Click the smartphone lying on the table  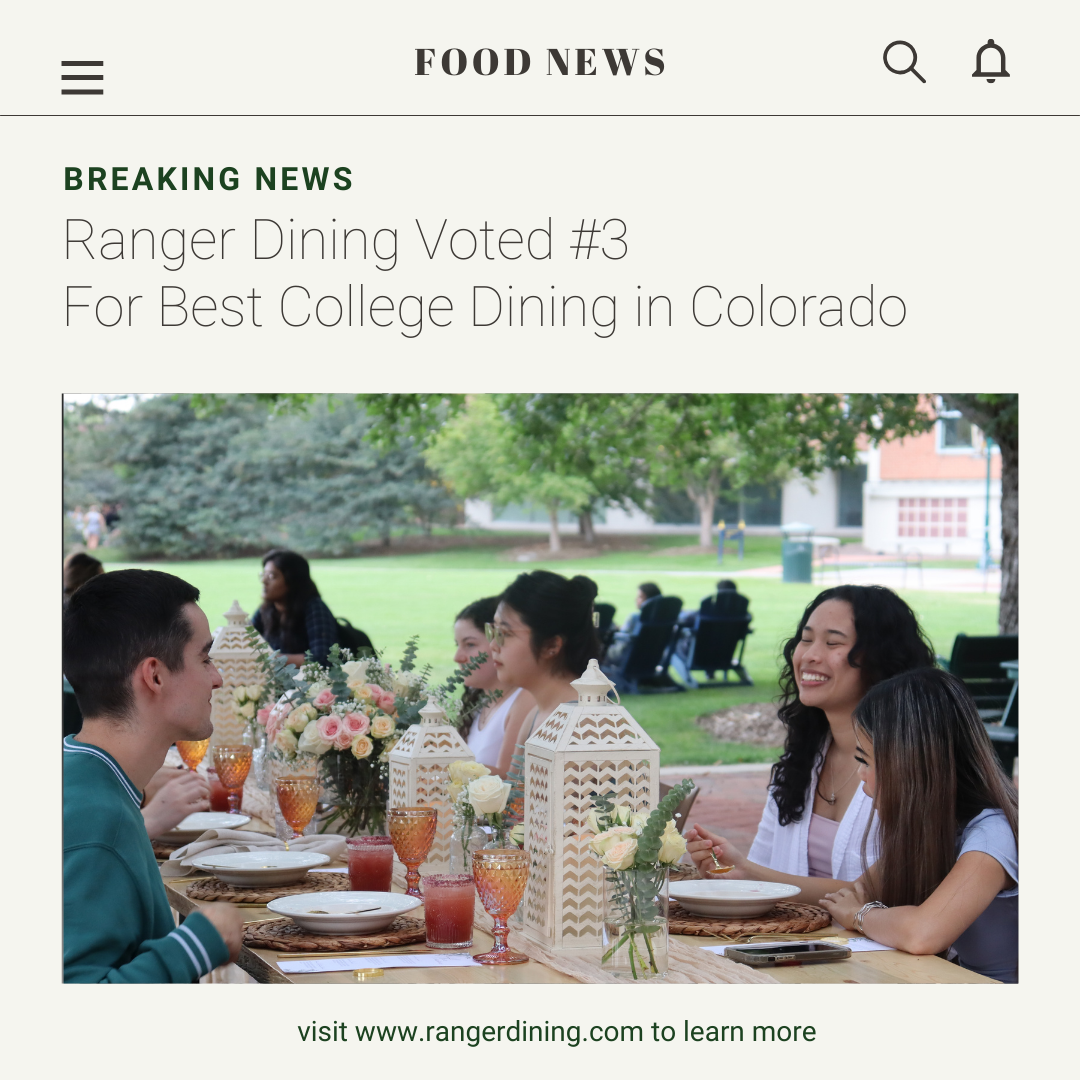tap(787, 953)
